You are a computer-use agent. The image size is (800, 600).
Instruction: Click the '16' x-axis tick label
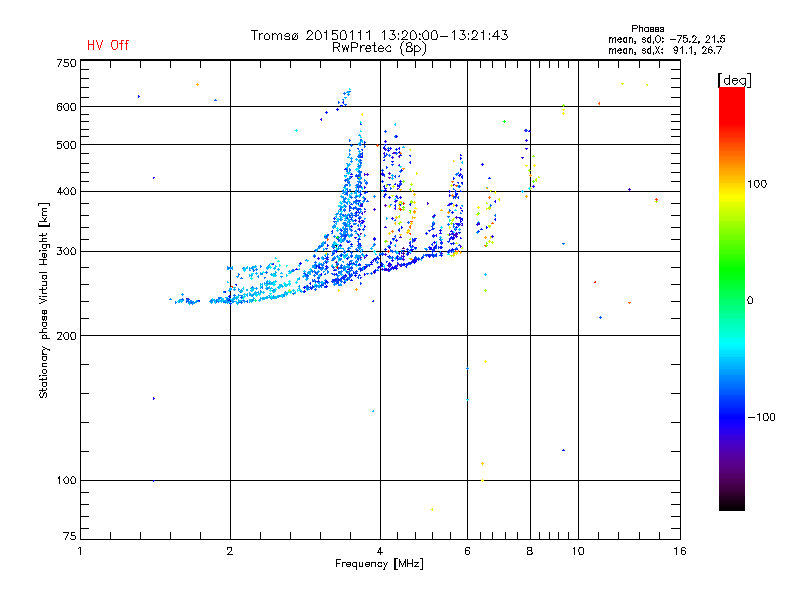click(680, 551)
